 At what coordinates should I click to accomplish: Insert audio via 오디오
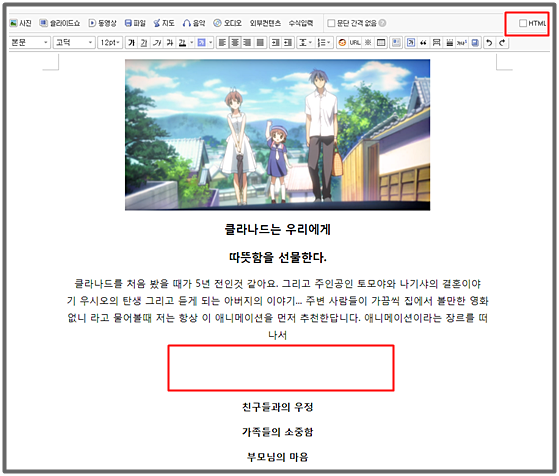coord(227,23)
